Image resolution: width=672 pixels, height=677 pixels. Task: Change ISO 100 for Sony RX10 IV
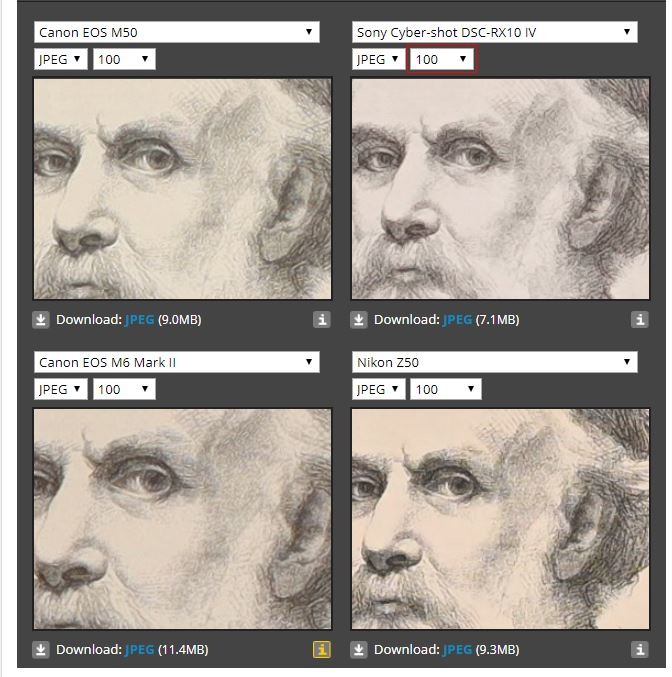click(441, 59)
